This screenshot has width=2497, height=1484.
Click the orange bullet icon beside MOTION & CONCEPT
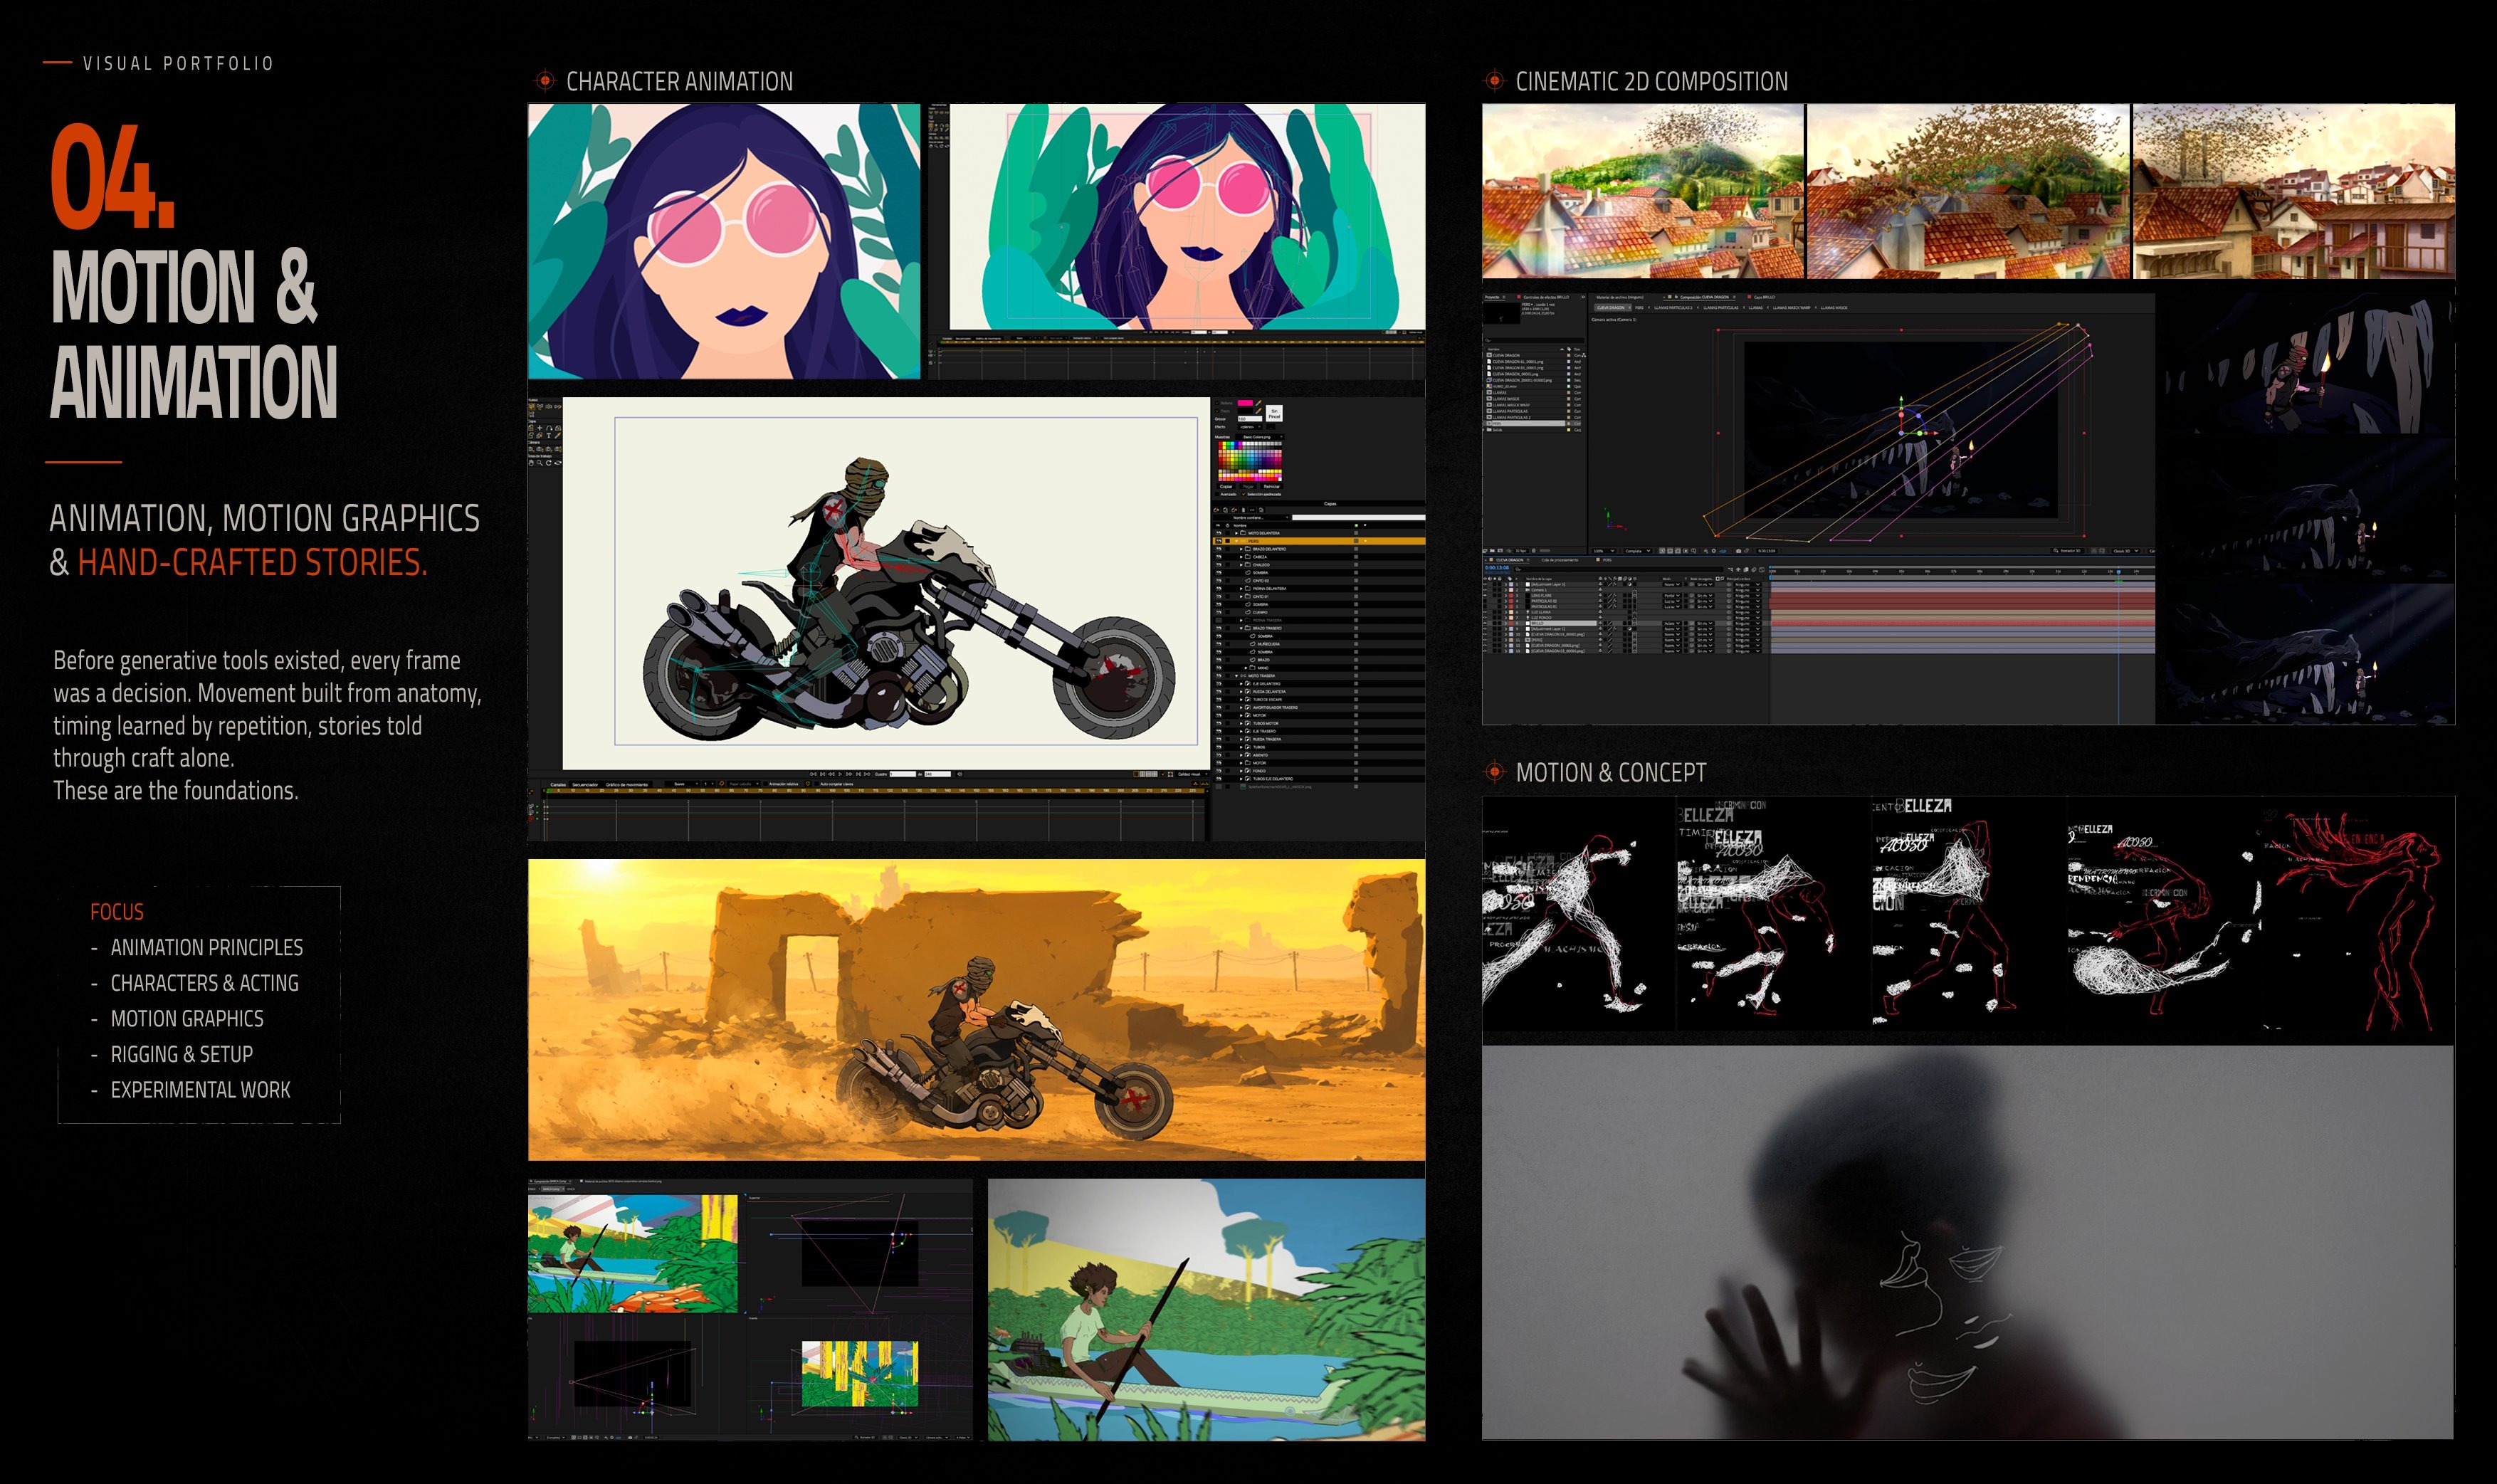point(1494,772)
